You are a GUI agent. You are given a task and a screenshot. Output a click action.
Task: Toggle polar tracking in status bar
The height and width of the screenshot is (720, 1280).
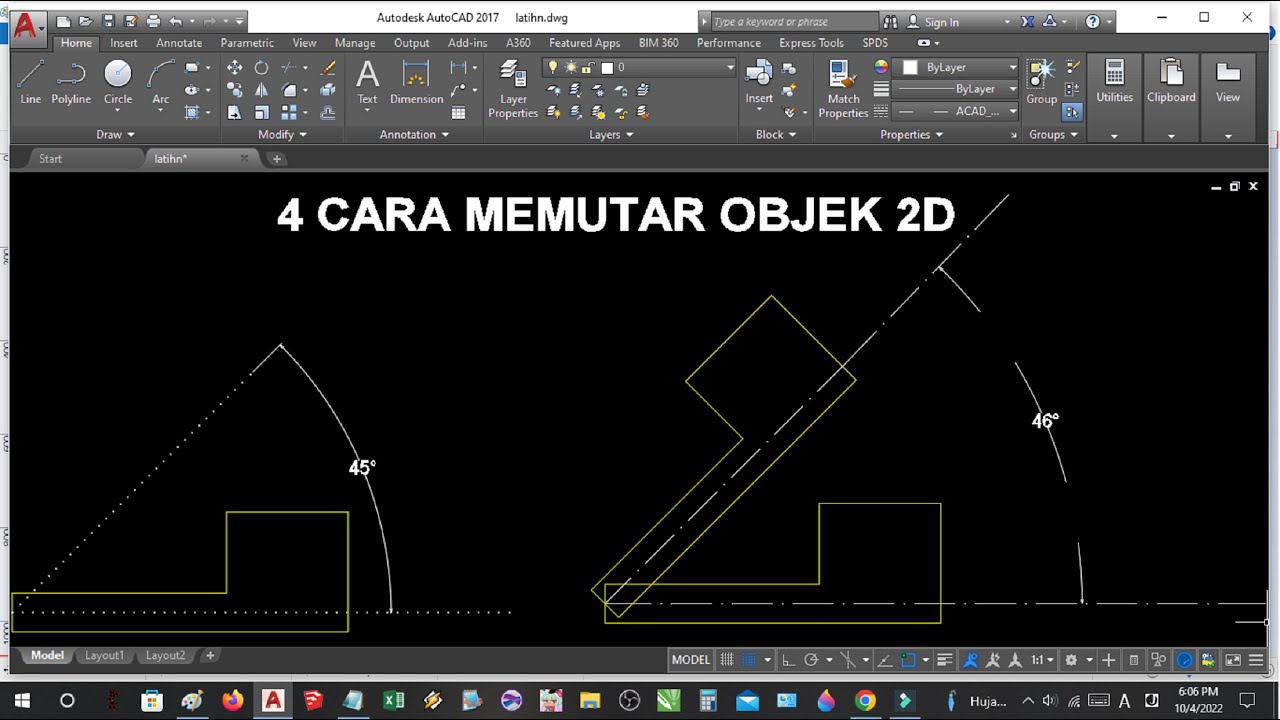(x=811, y=660)
